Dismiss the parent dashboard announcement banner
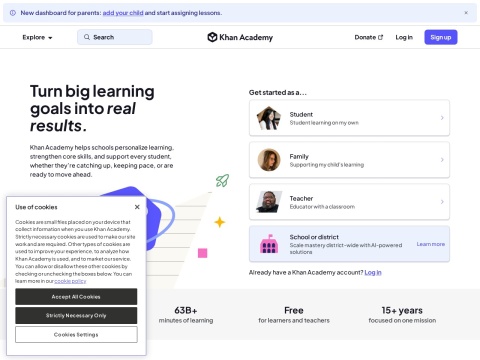 point(466,13)
